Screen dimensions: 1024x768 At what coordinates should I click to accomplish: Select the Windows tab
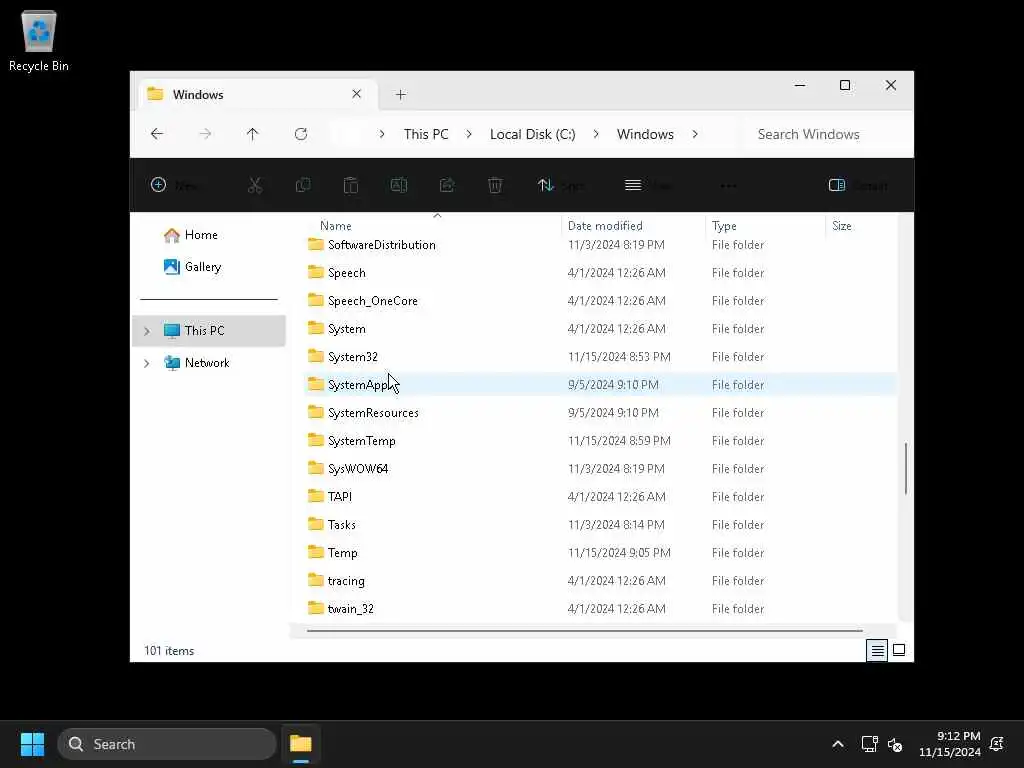[x=257, y=95]
